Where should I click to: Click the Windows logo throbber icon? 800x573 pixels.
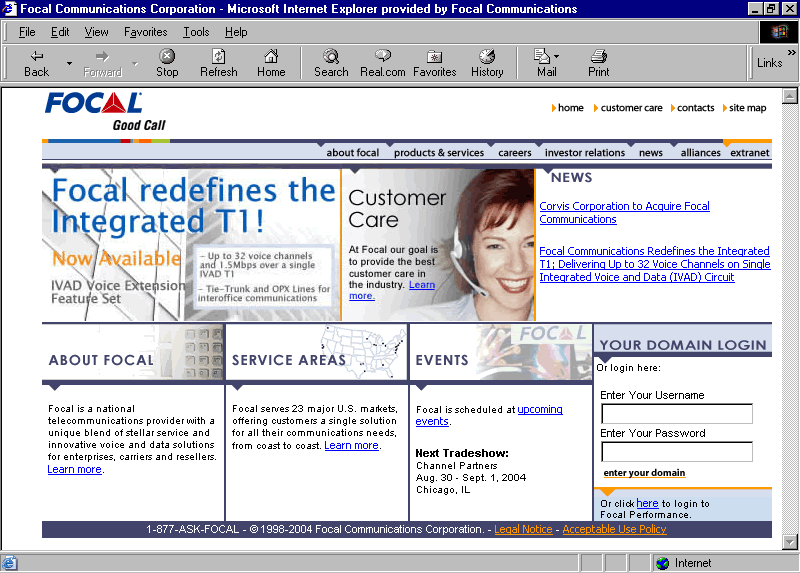pos(779,32)
